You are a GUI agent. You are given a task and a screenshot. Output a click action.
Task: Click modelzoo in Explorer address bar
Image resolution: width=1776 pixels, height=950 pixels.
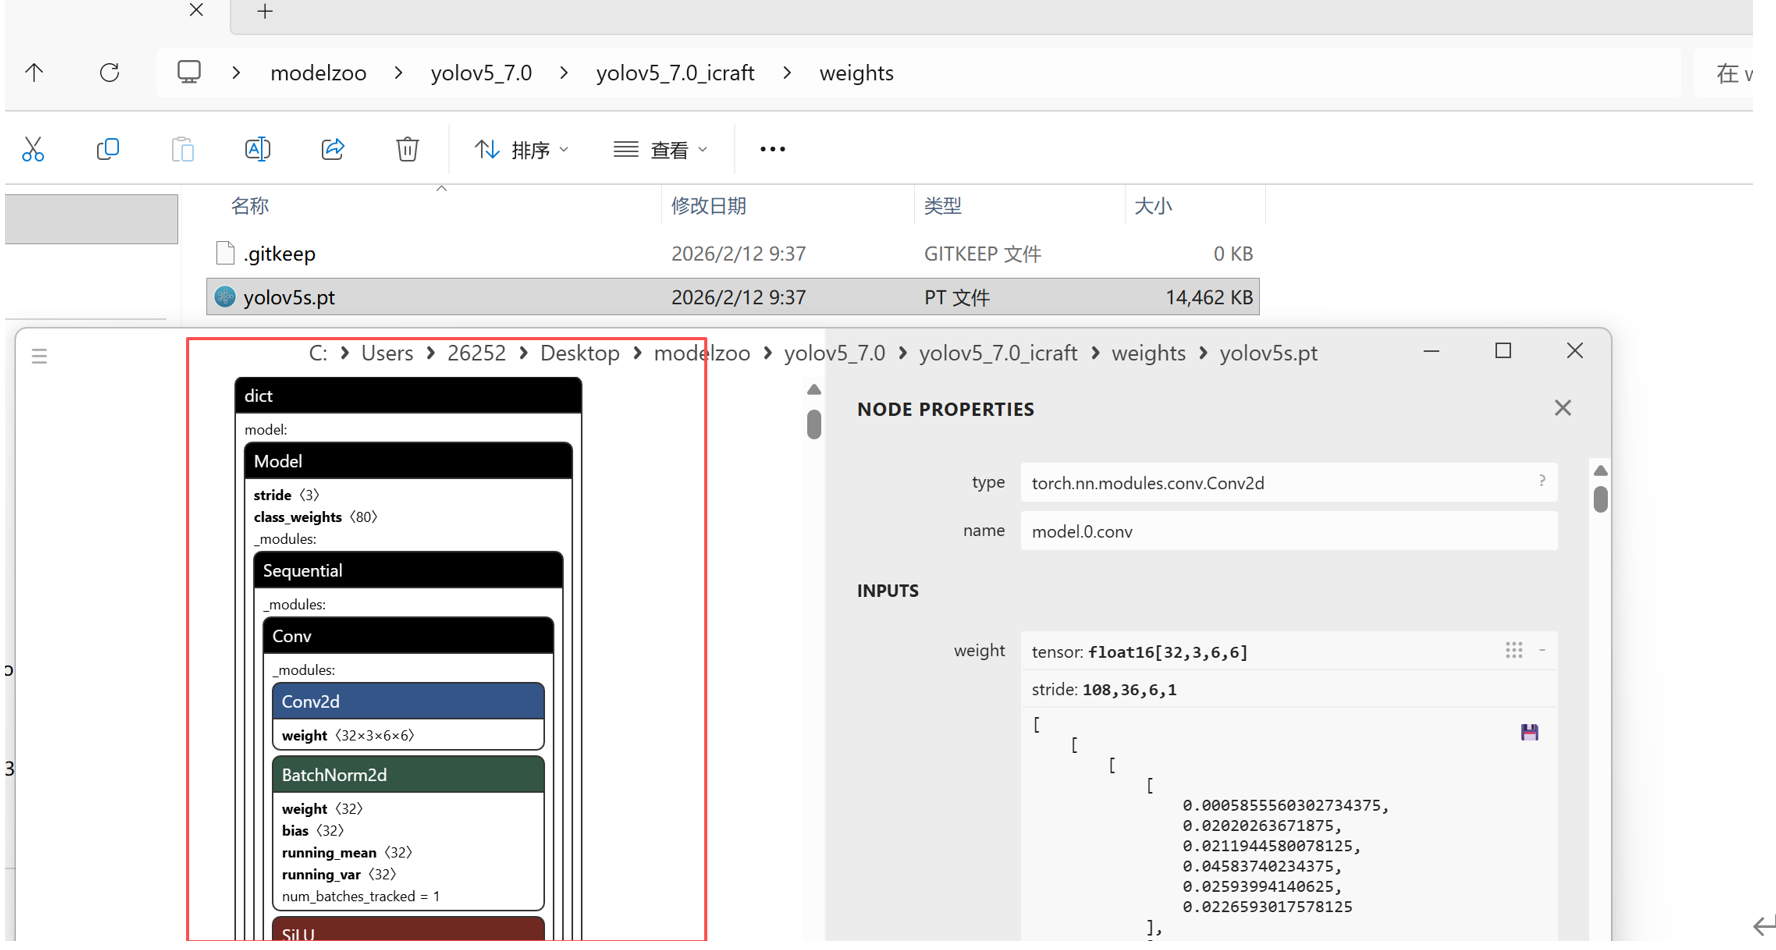pos(318,73)
